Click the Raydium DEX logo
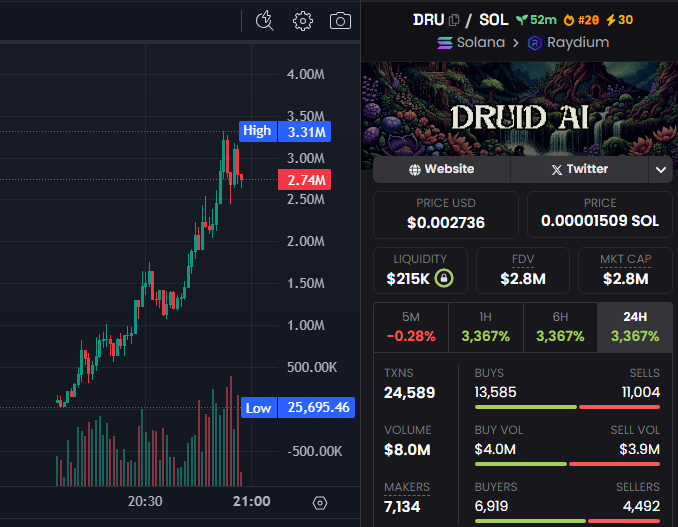The width and height of the screenshot is (678, 527). (x=535, y=43)
